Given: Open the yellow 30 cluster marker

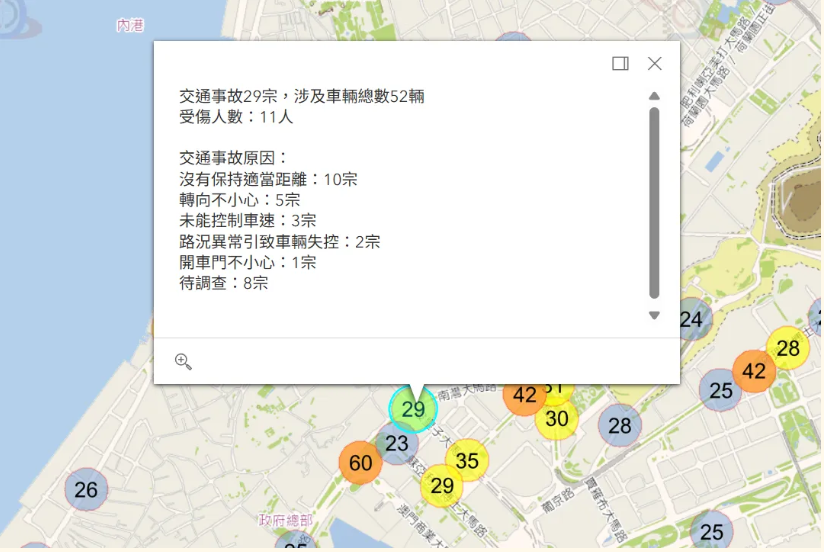Looking at the screenshot, I should pos(557,419).
